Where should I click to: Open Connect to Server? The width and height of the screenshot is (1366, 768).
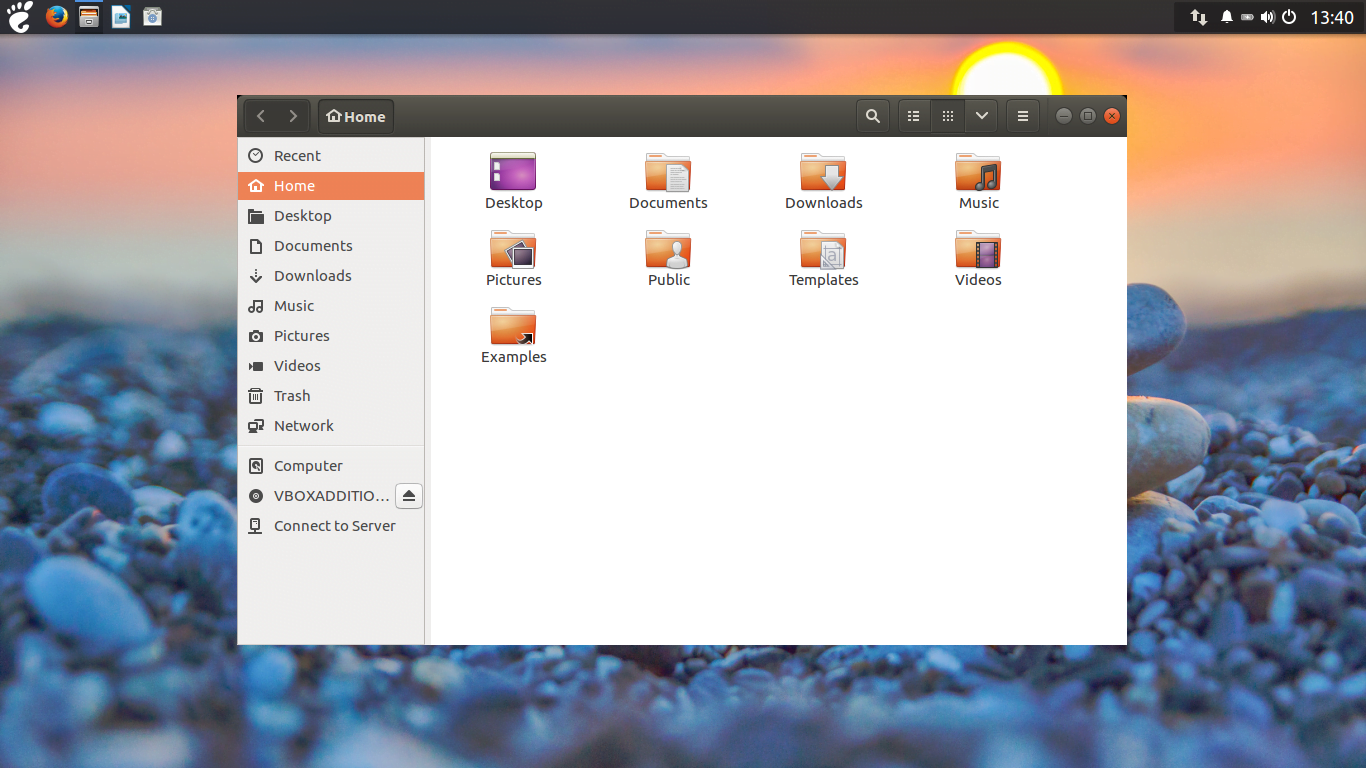(334, 526)
